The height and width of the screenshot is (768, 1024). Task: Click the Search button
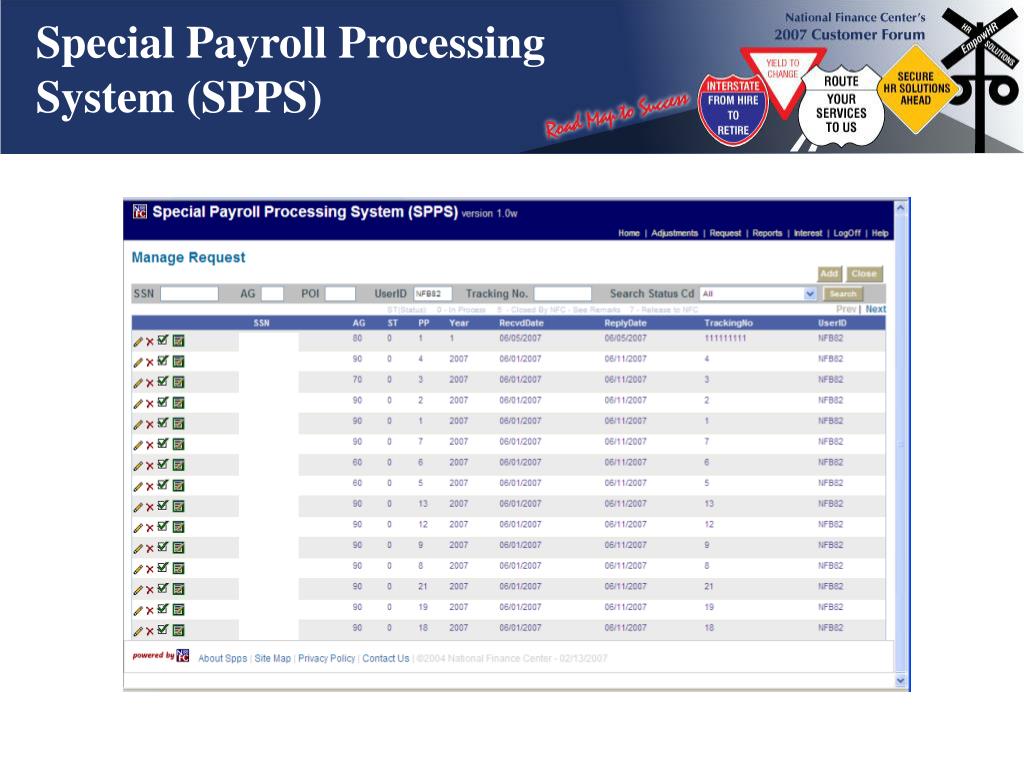point(842,294)
